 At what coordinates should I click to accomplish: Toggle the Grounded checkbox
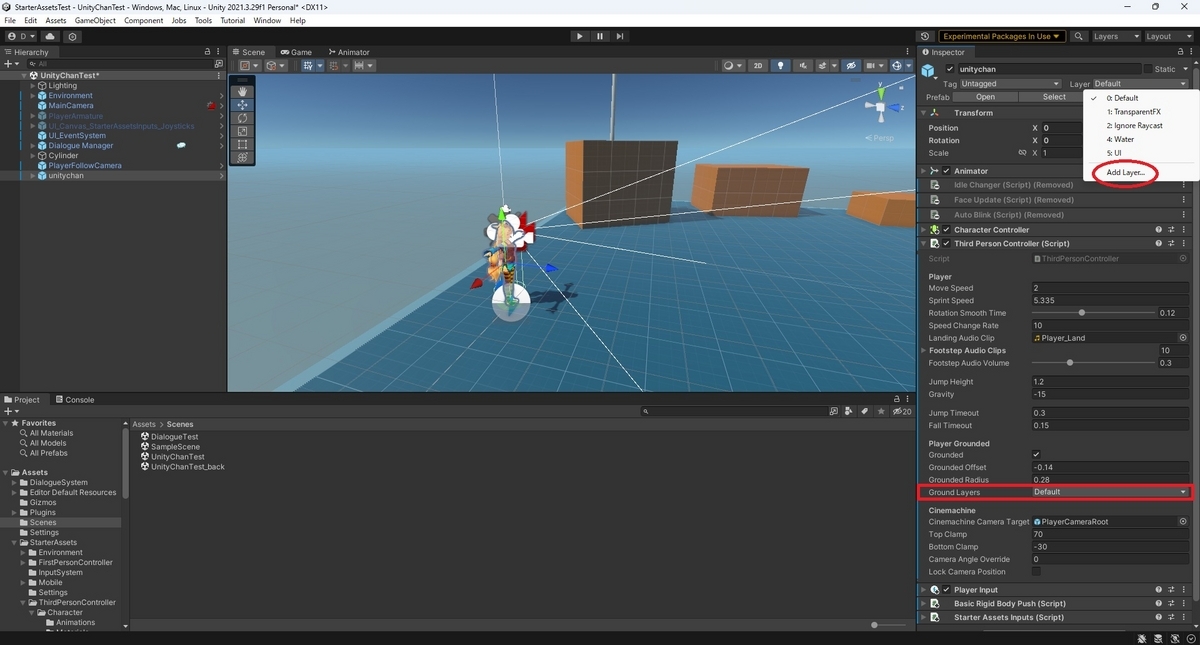1036,454
